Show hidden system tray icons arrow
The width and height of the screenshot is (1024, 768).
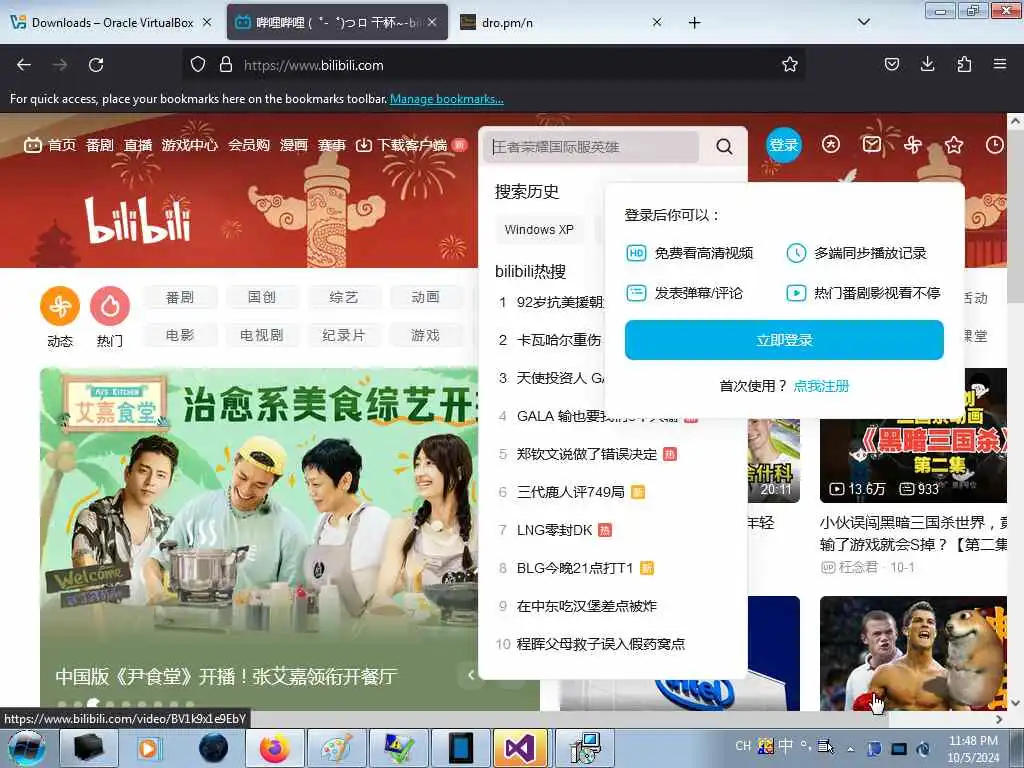click(850, 748)
